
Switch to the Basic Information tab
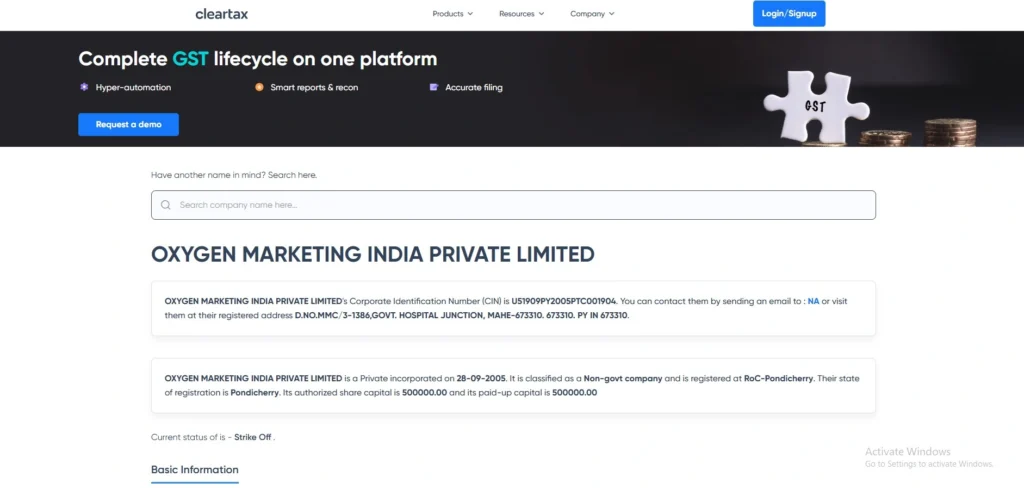tap(195, 470)
